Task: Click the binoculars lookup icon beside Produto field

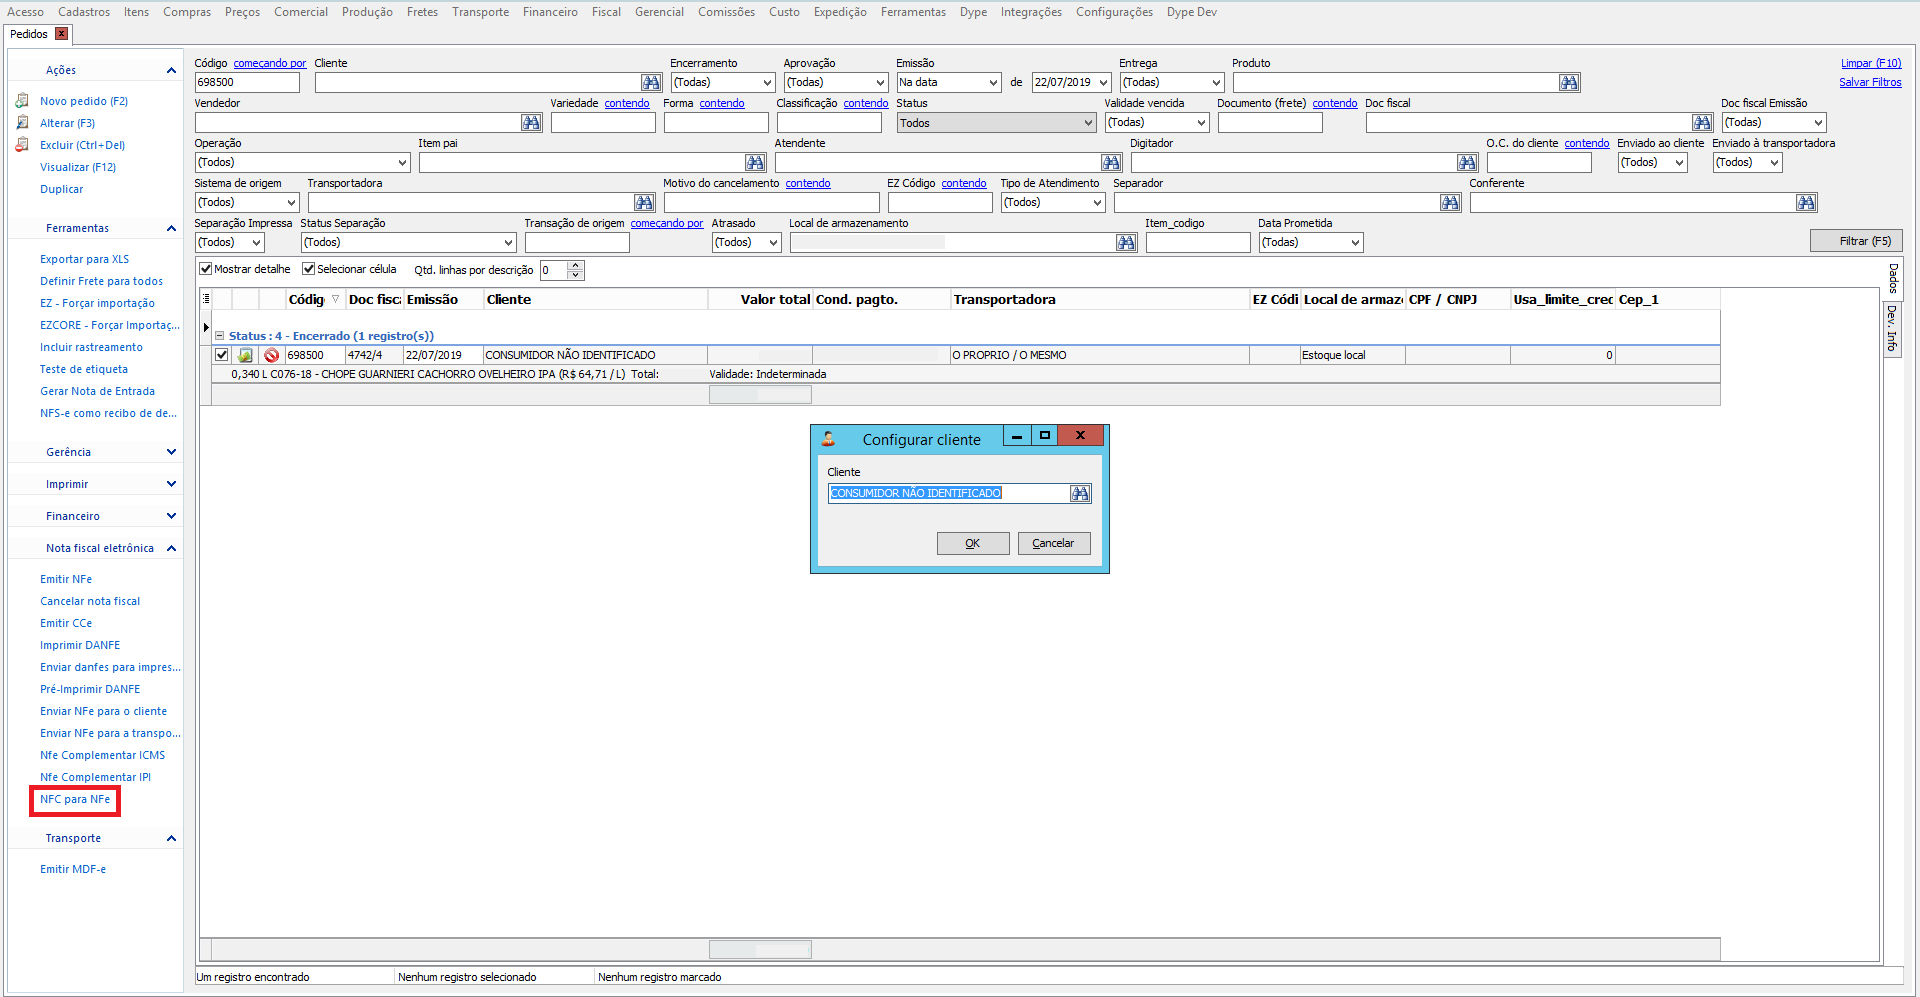Action: [1569, 83]
